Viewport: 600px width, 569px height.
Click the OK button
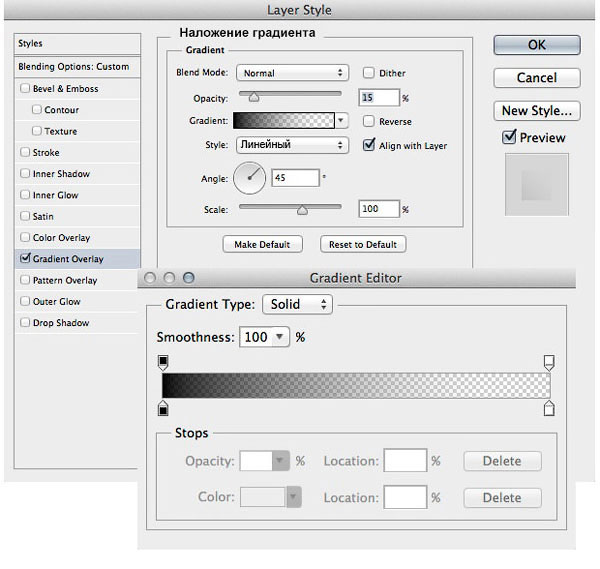coord(537,45)
